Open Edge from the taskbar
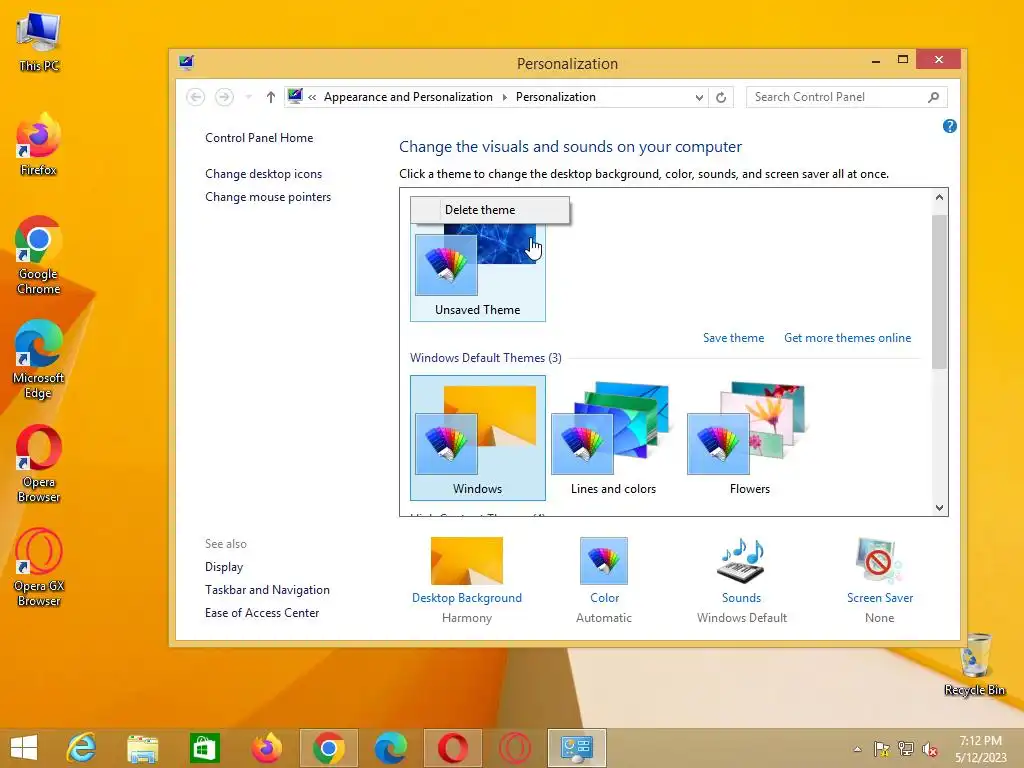 click(391, 748)
